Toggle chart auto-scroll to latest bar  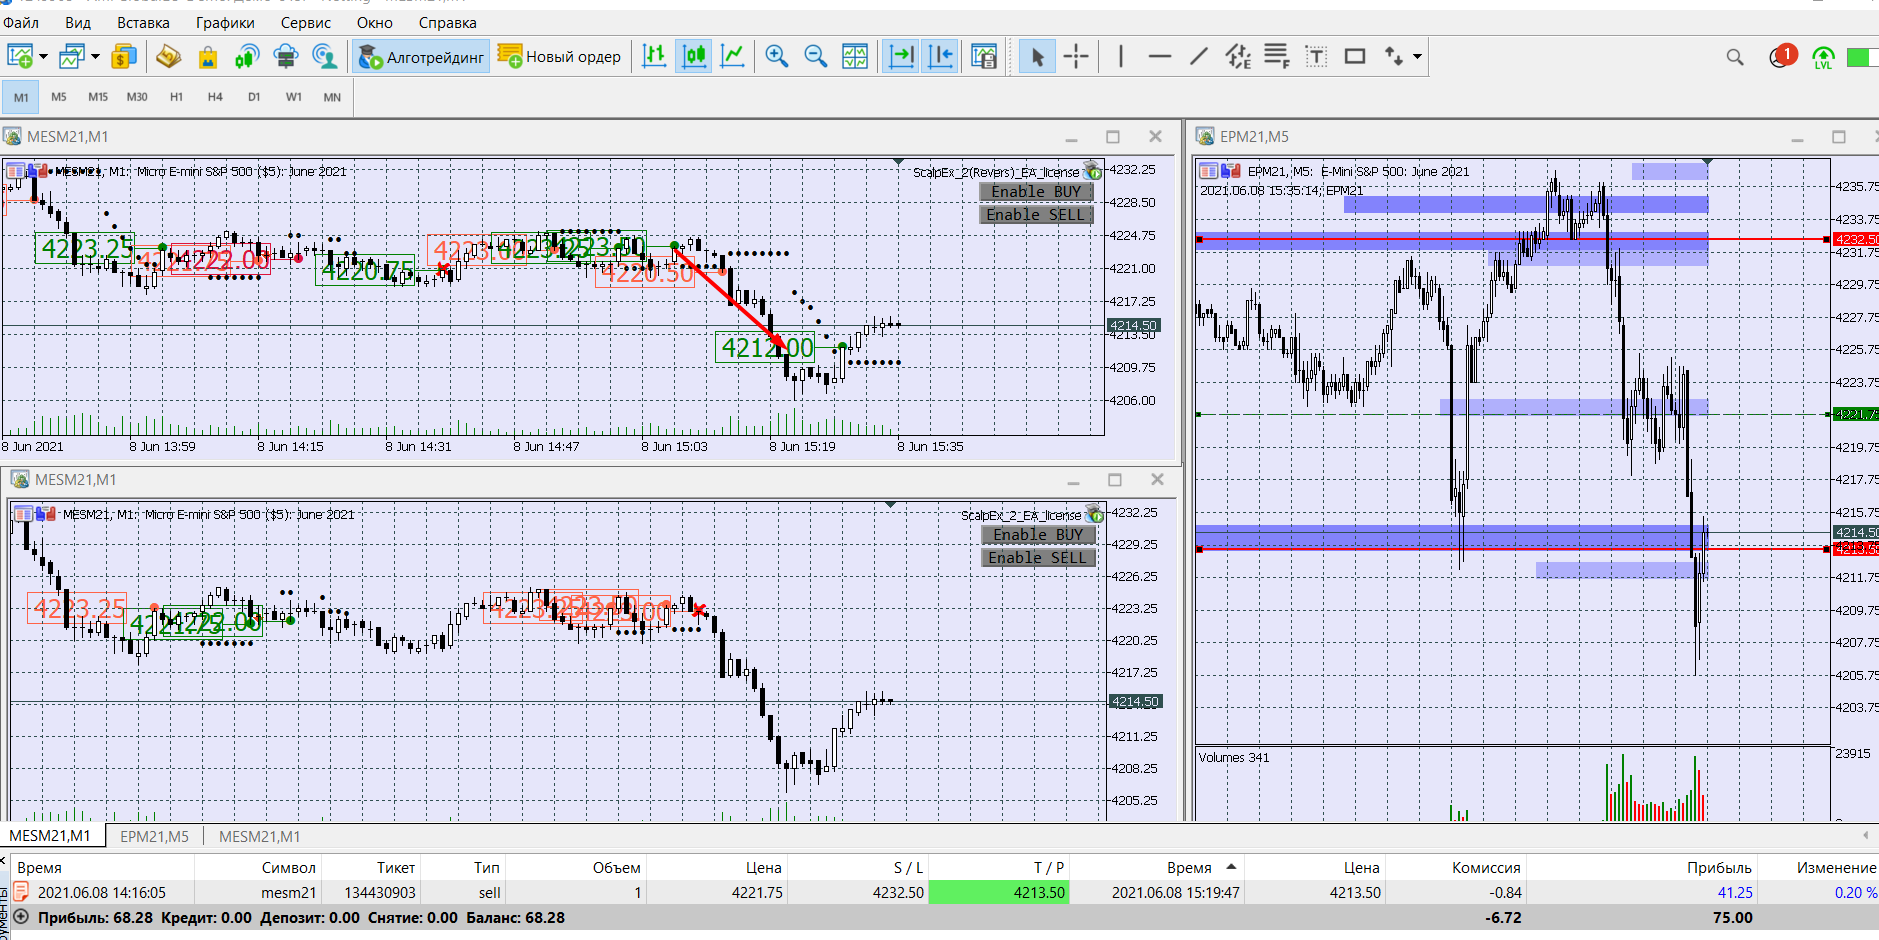[x=901, y=57]
